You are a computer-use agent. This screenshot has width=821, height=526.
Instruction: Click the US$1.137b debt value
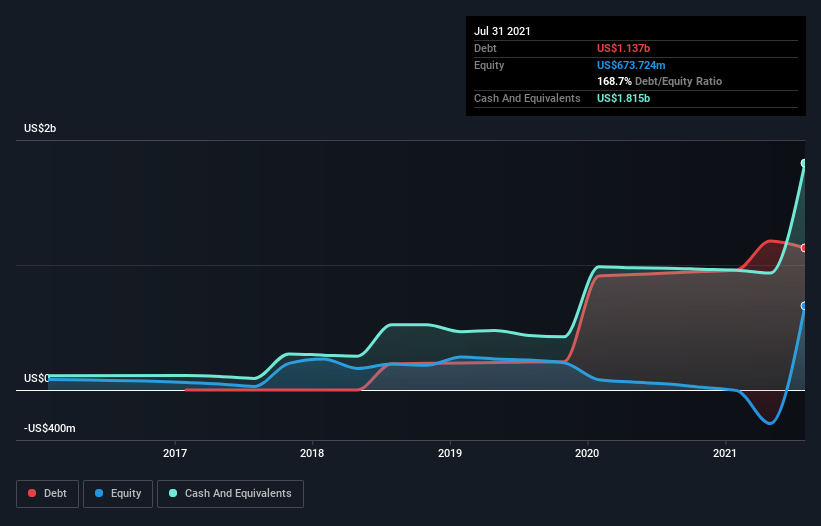tap(624, 48)
